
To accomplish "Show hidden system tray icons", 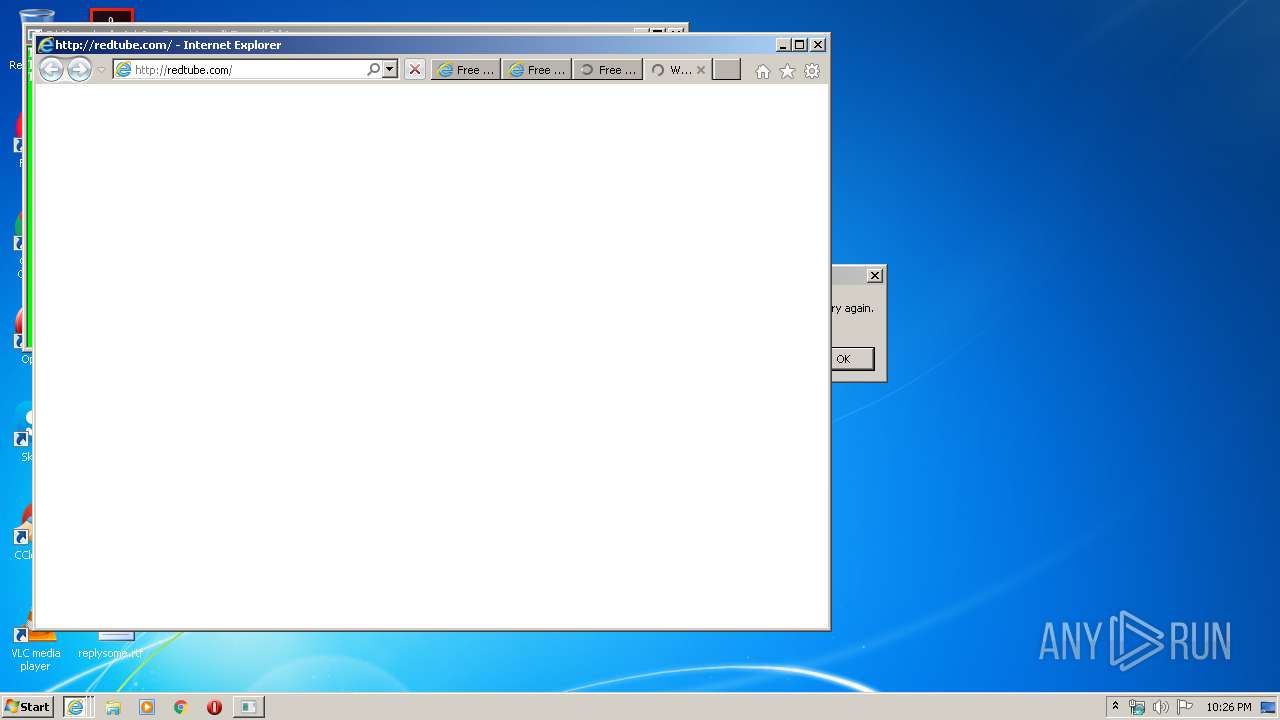I will click(x=1115, y=707).
